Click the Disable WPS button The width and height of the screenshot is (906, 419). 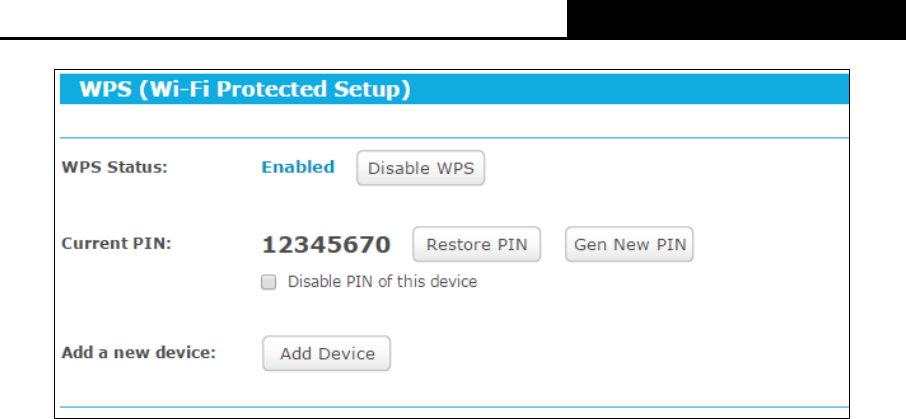[421, 168]
